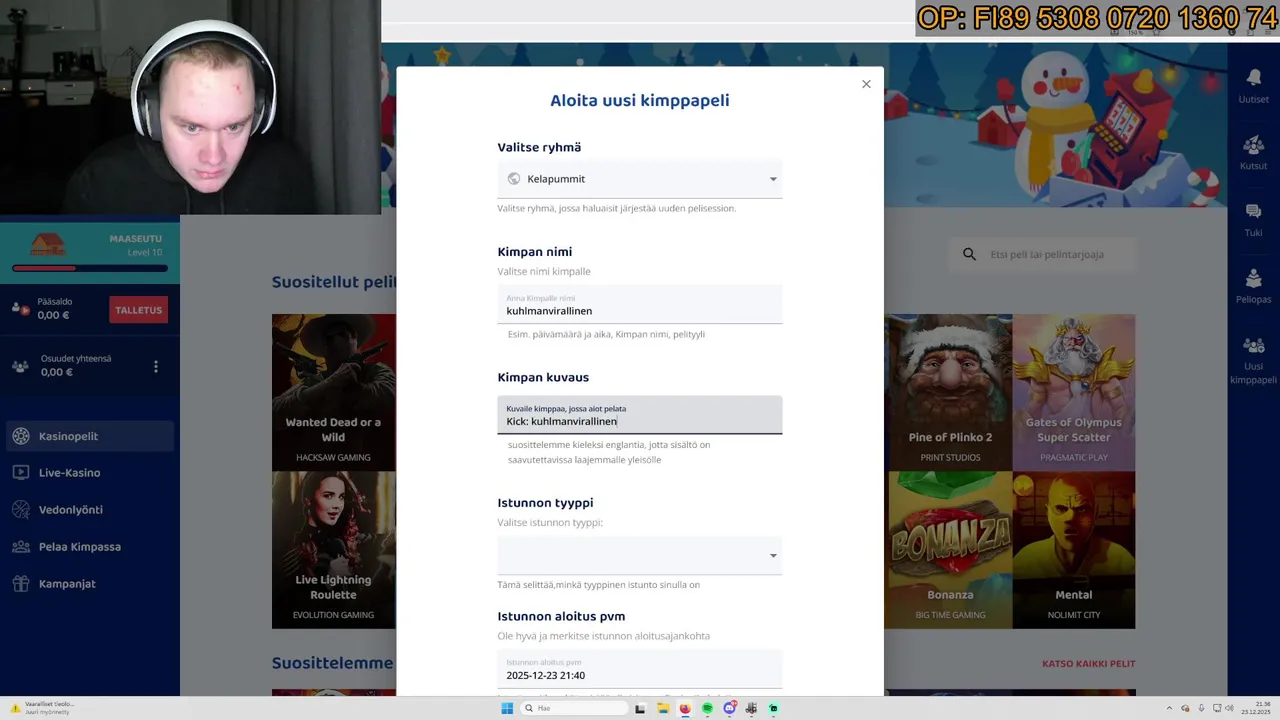Open File Explorer from the taskbar

coord(662,708)
